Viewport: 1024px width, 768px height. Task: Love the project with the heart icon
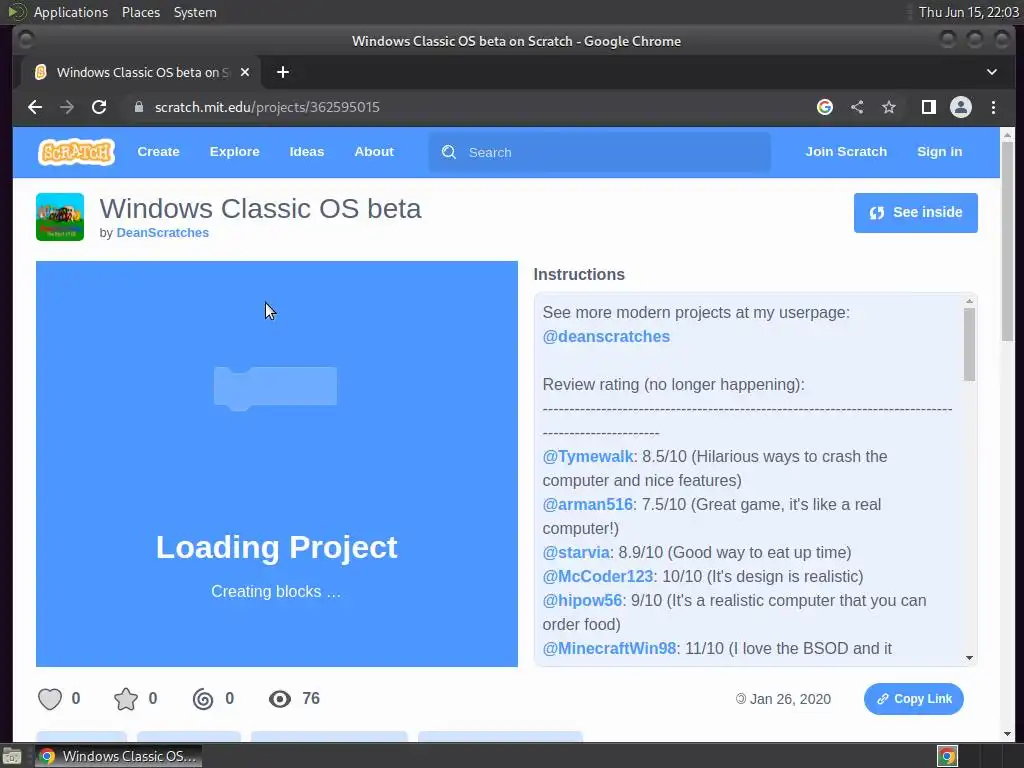50,699
